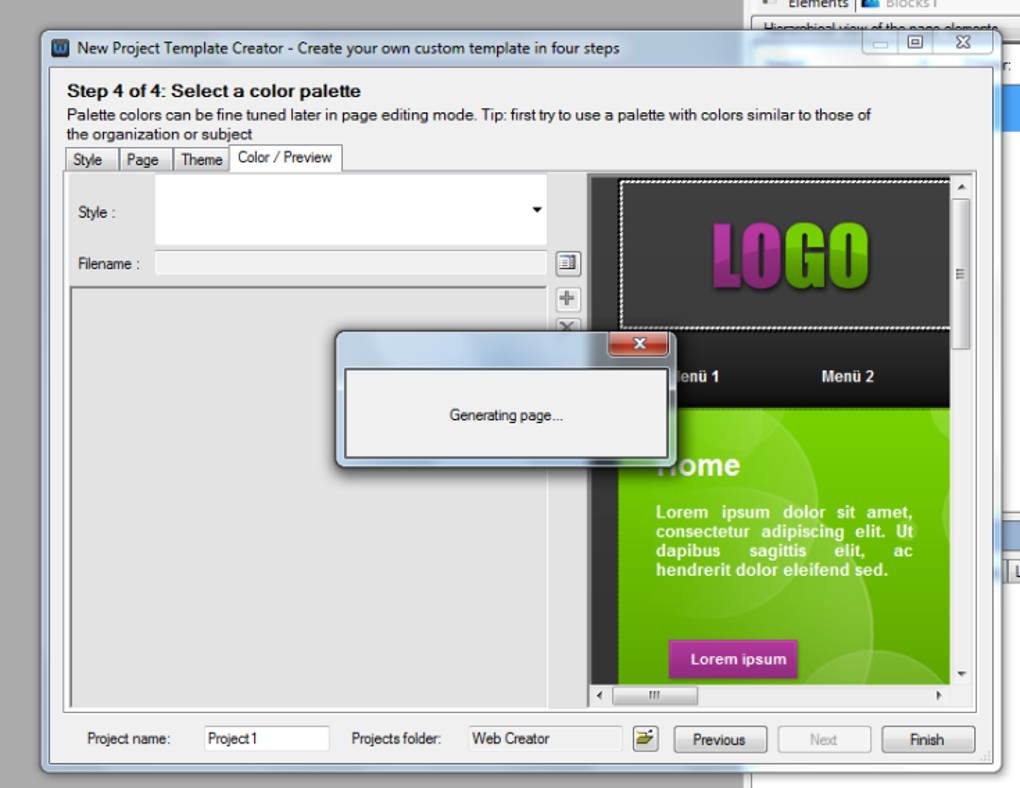Screen dimensions: 1020x788
Task: Click the Elements tab in background window
Action: pos(816,4)
